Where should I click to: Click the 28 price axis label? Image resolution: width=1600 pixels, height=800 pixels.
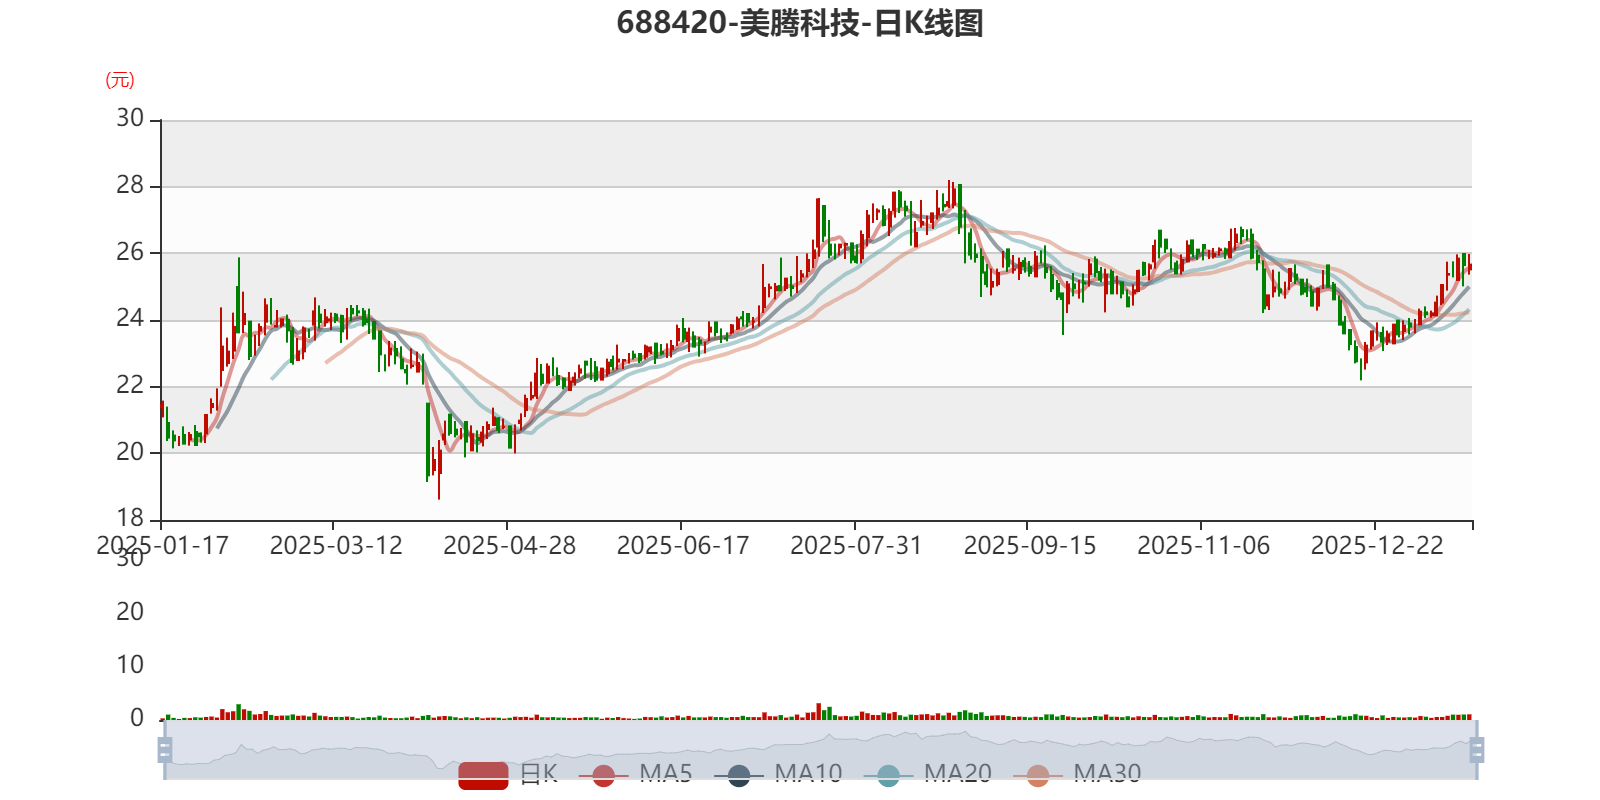coord(130,185)
